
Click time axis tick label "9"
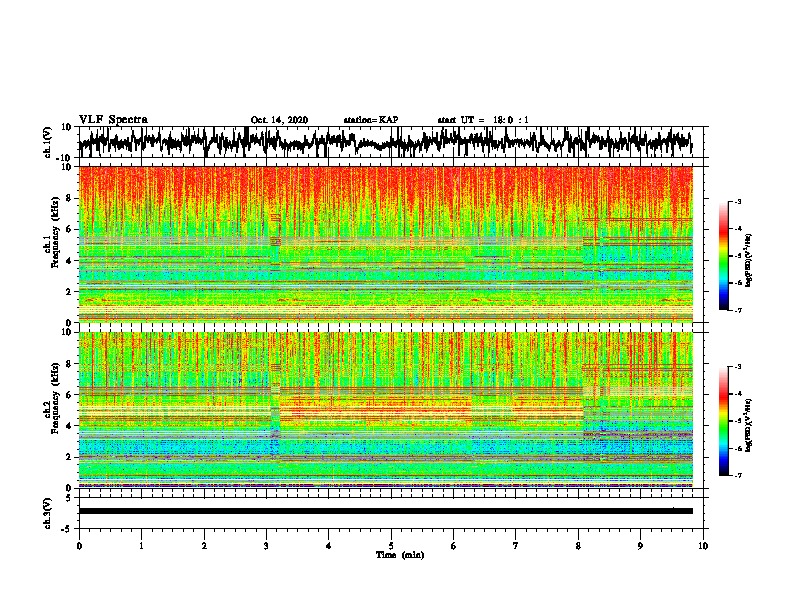(640, 546)
